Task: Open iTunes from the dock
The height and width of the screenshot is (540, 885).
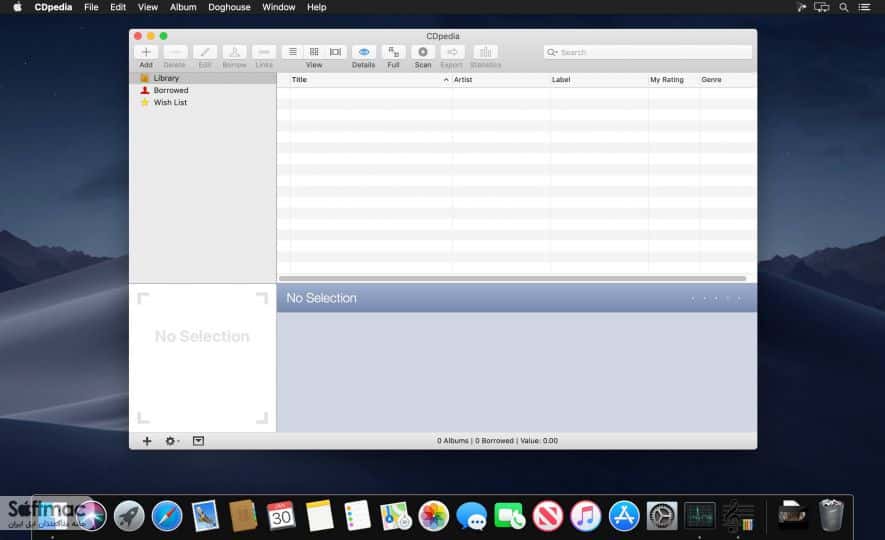Action: click(586, 516)
